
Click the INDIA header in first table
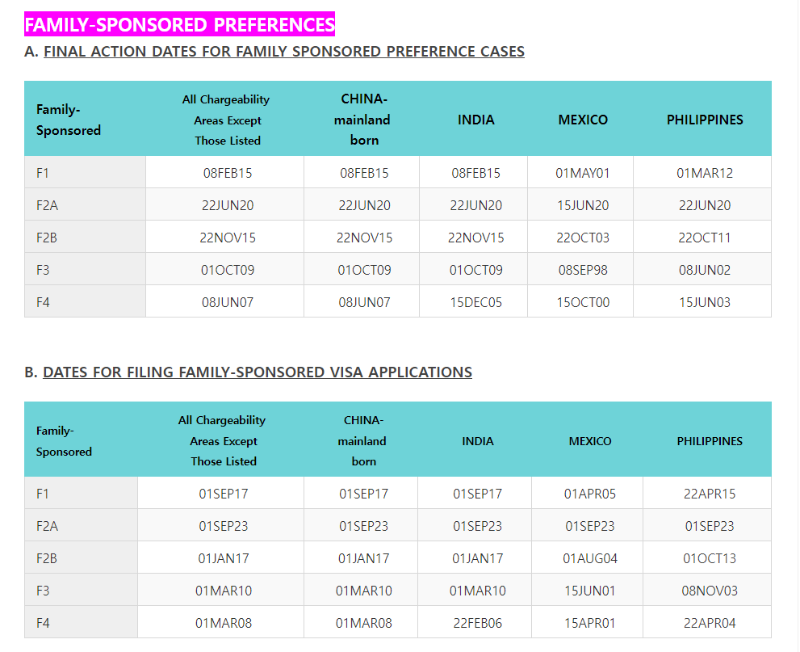point(476,120)
